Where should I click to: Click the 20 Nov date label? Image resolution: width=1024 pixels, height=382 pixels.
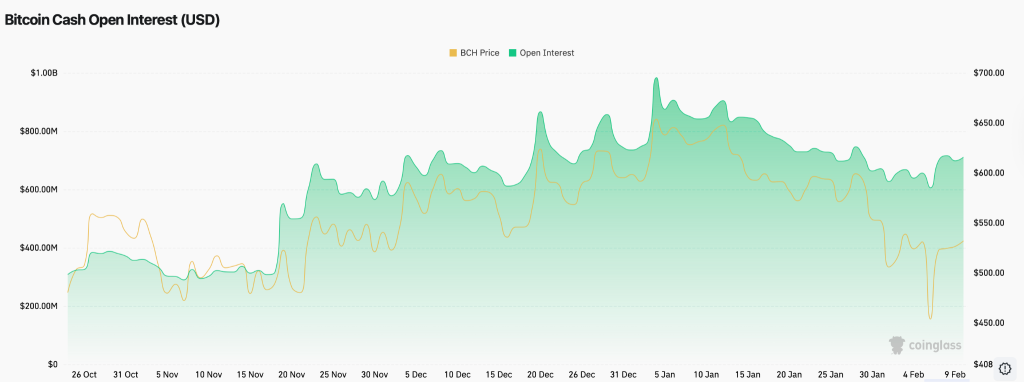click(292, 375)
